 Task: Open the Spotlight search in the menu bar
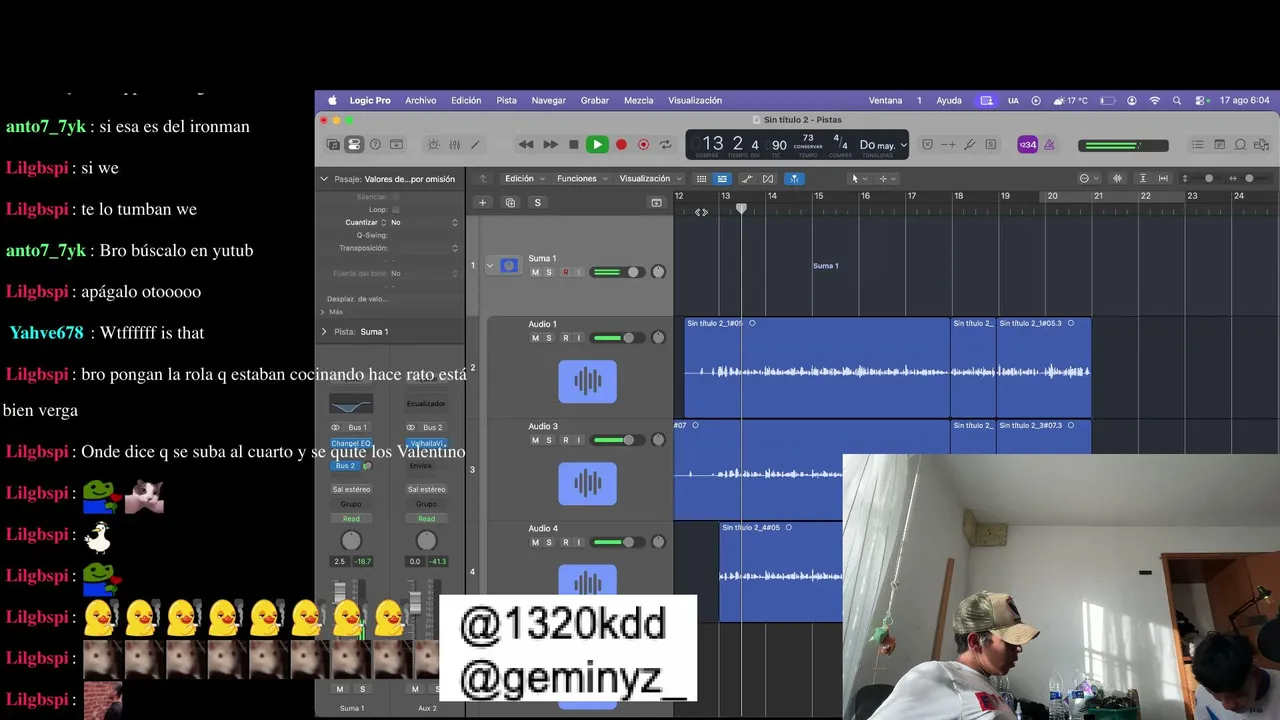(1177, 101)
